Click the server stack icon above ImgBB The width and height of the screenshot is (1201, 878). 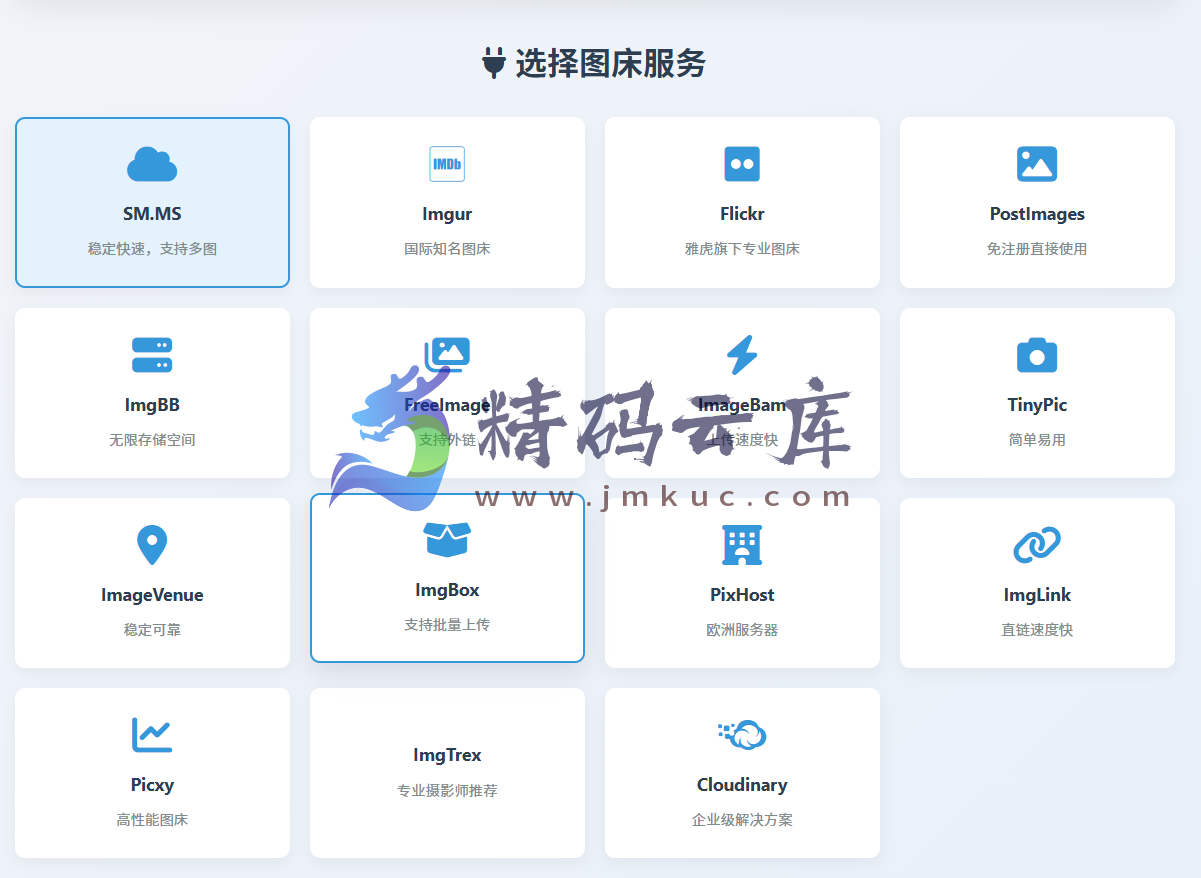pos(152,355)
